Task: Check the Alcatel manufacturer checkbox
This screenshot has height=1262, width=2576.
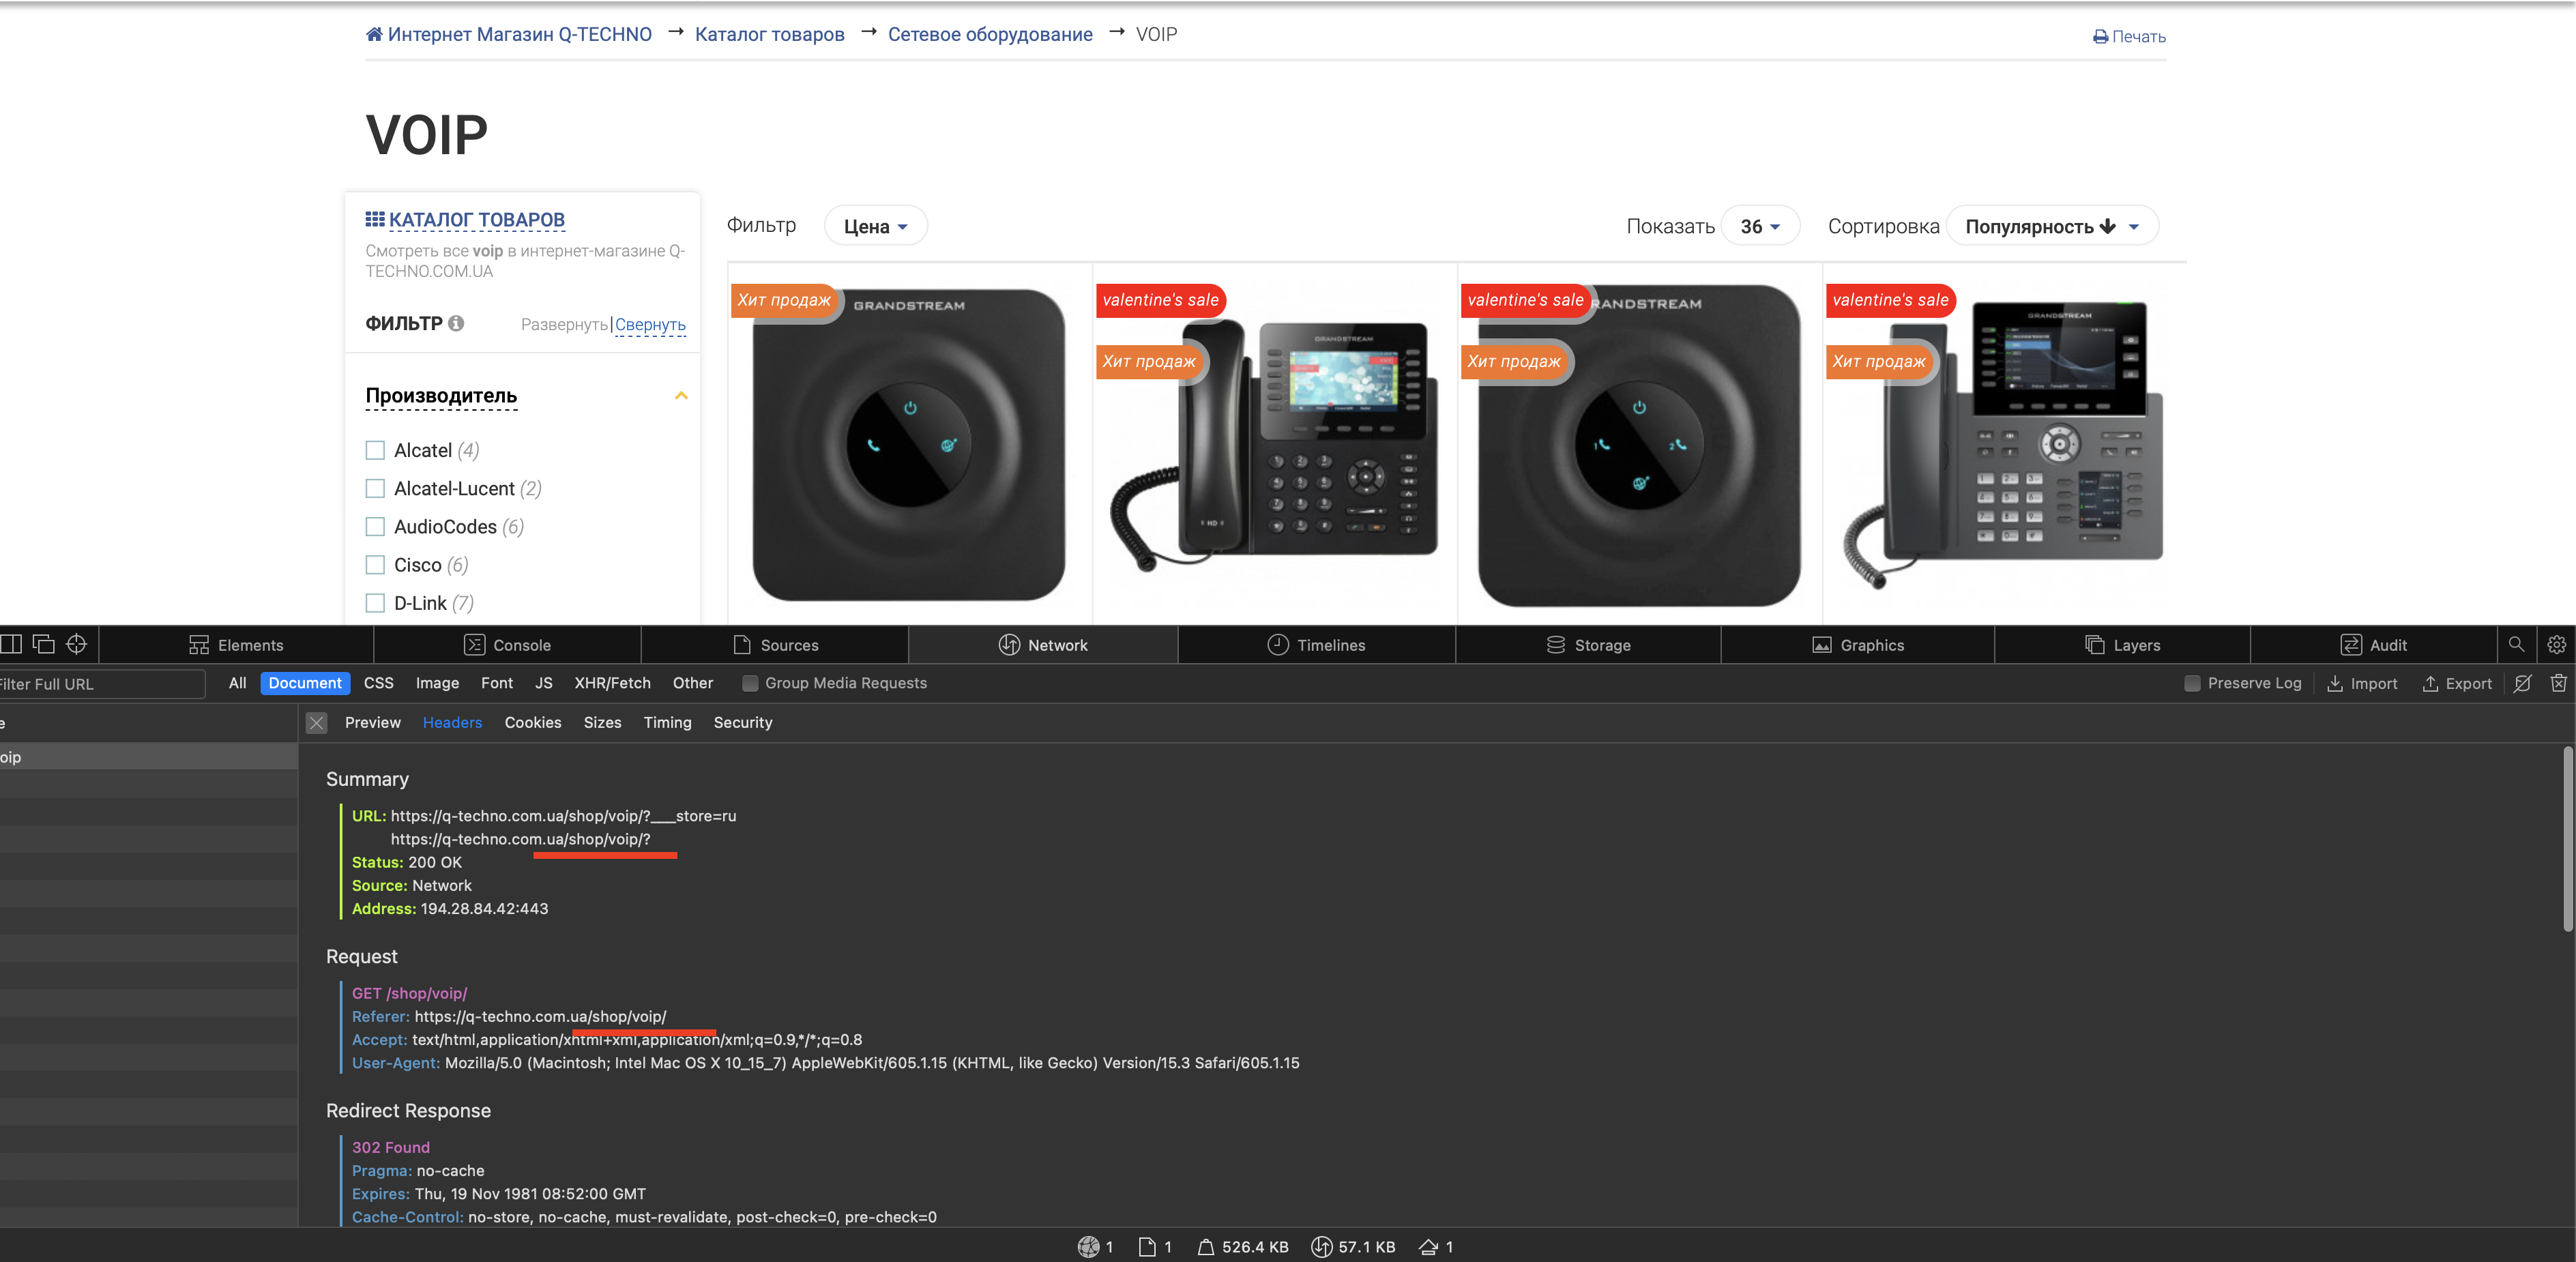Action: [x=375, y=450]
